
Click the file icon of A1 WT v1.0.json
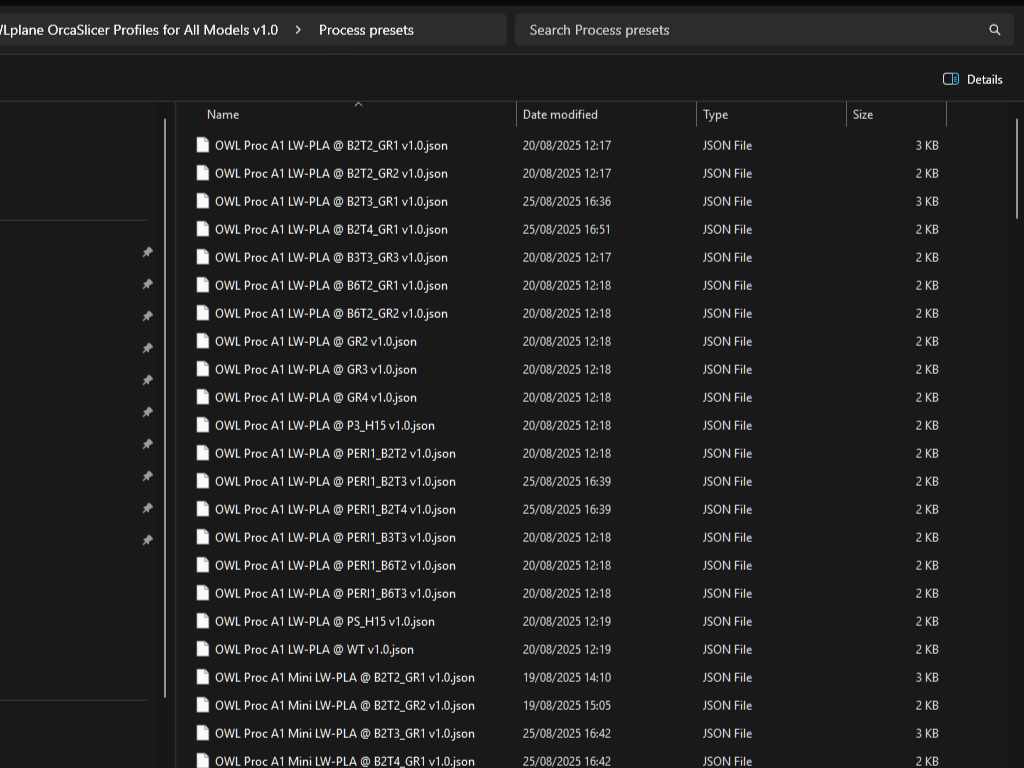(203, 649)
